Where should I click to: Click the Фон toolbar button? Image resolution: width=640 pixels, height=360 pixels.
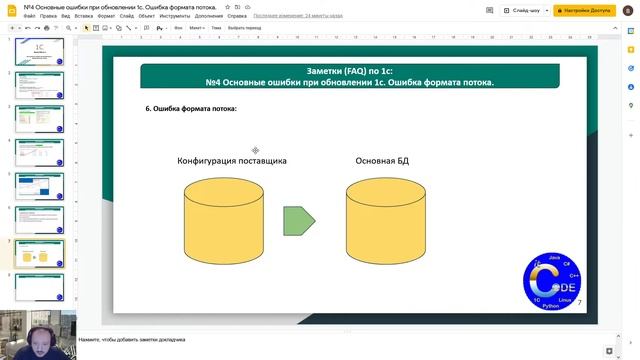click(178, 28)
